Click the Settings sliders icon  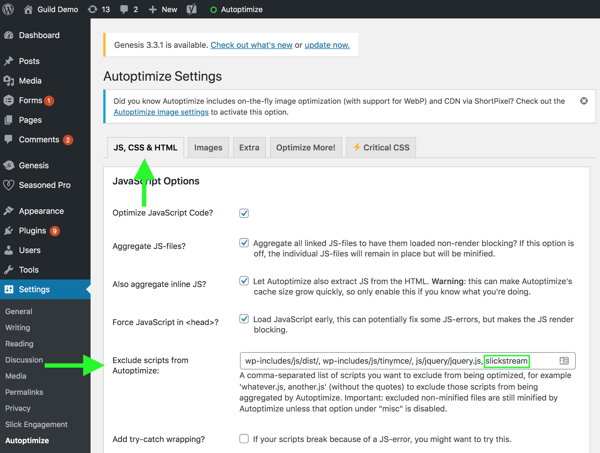tap(9, 289)
